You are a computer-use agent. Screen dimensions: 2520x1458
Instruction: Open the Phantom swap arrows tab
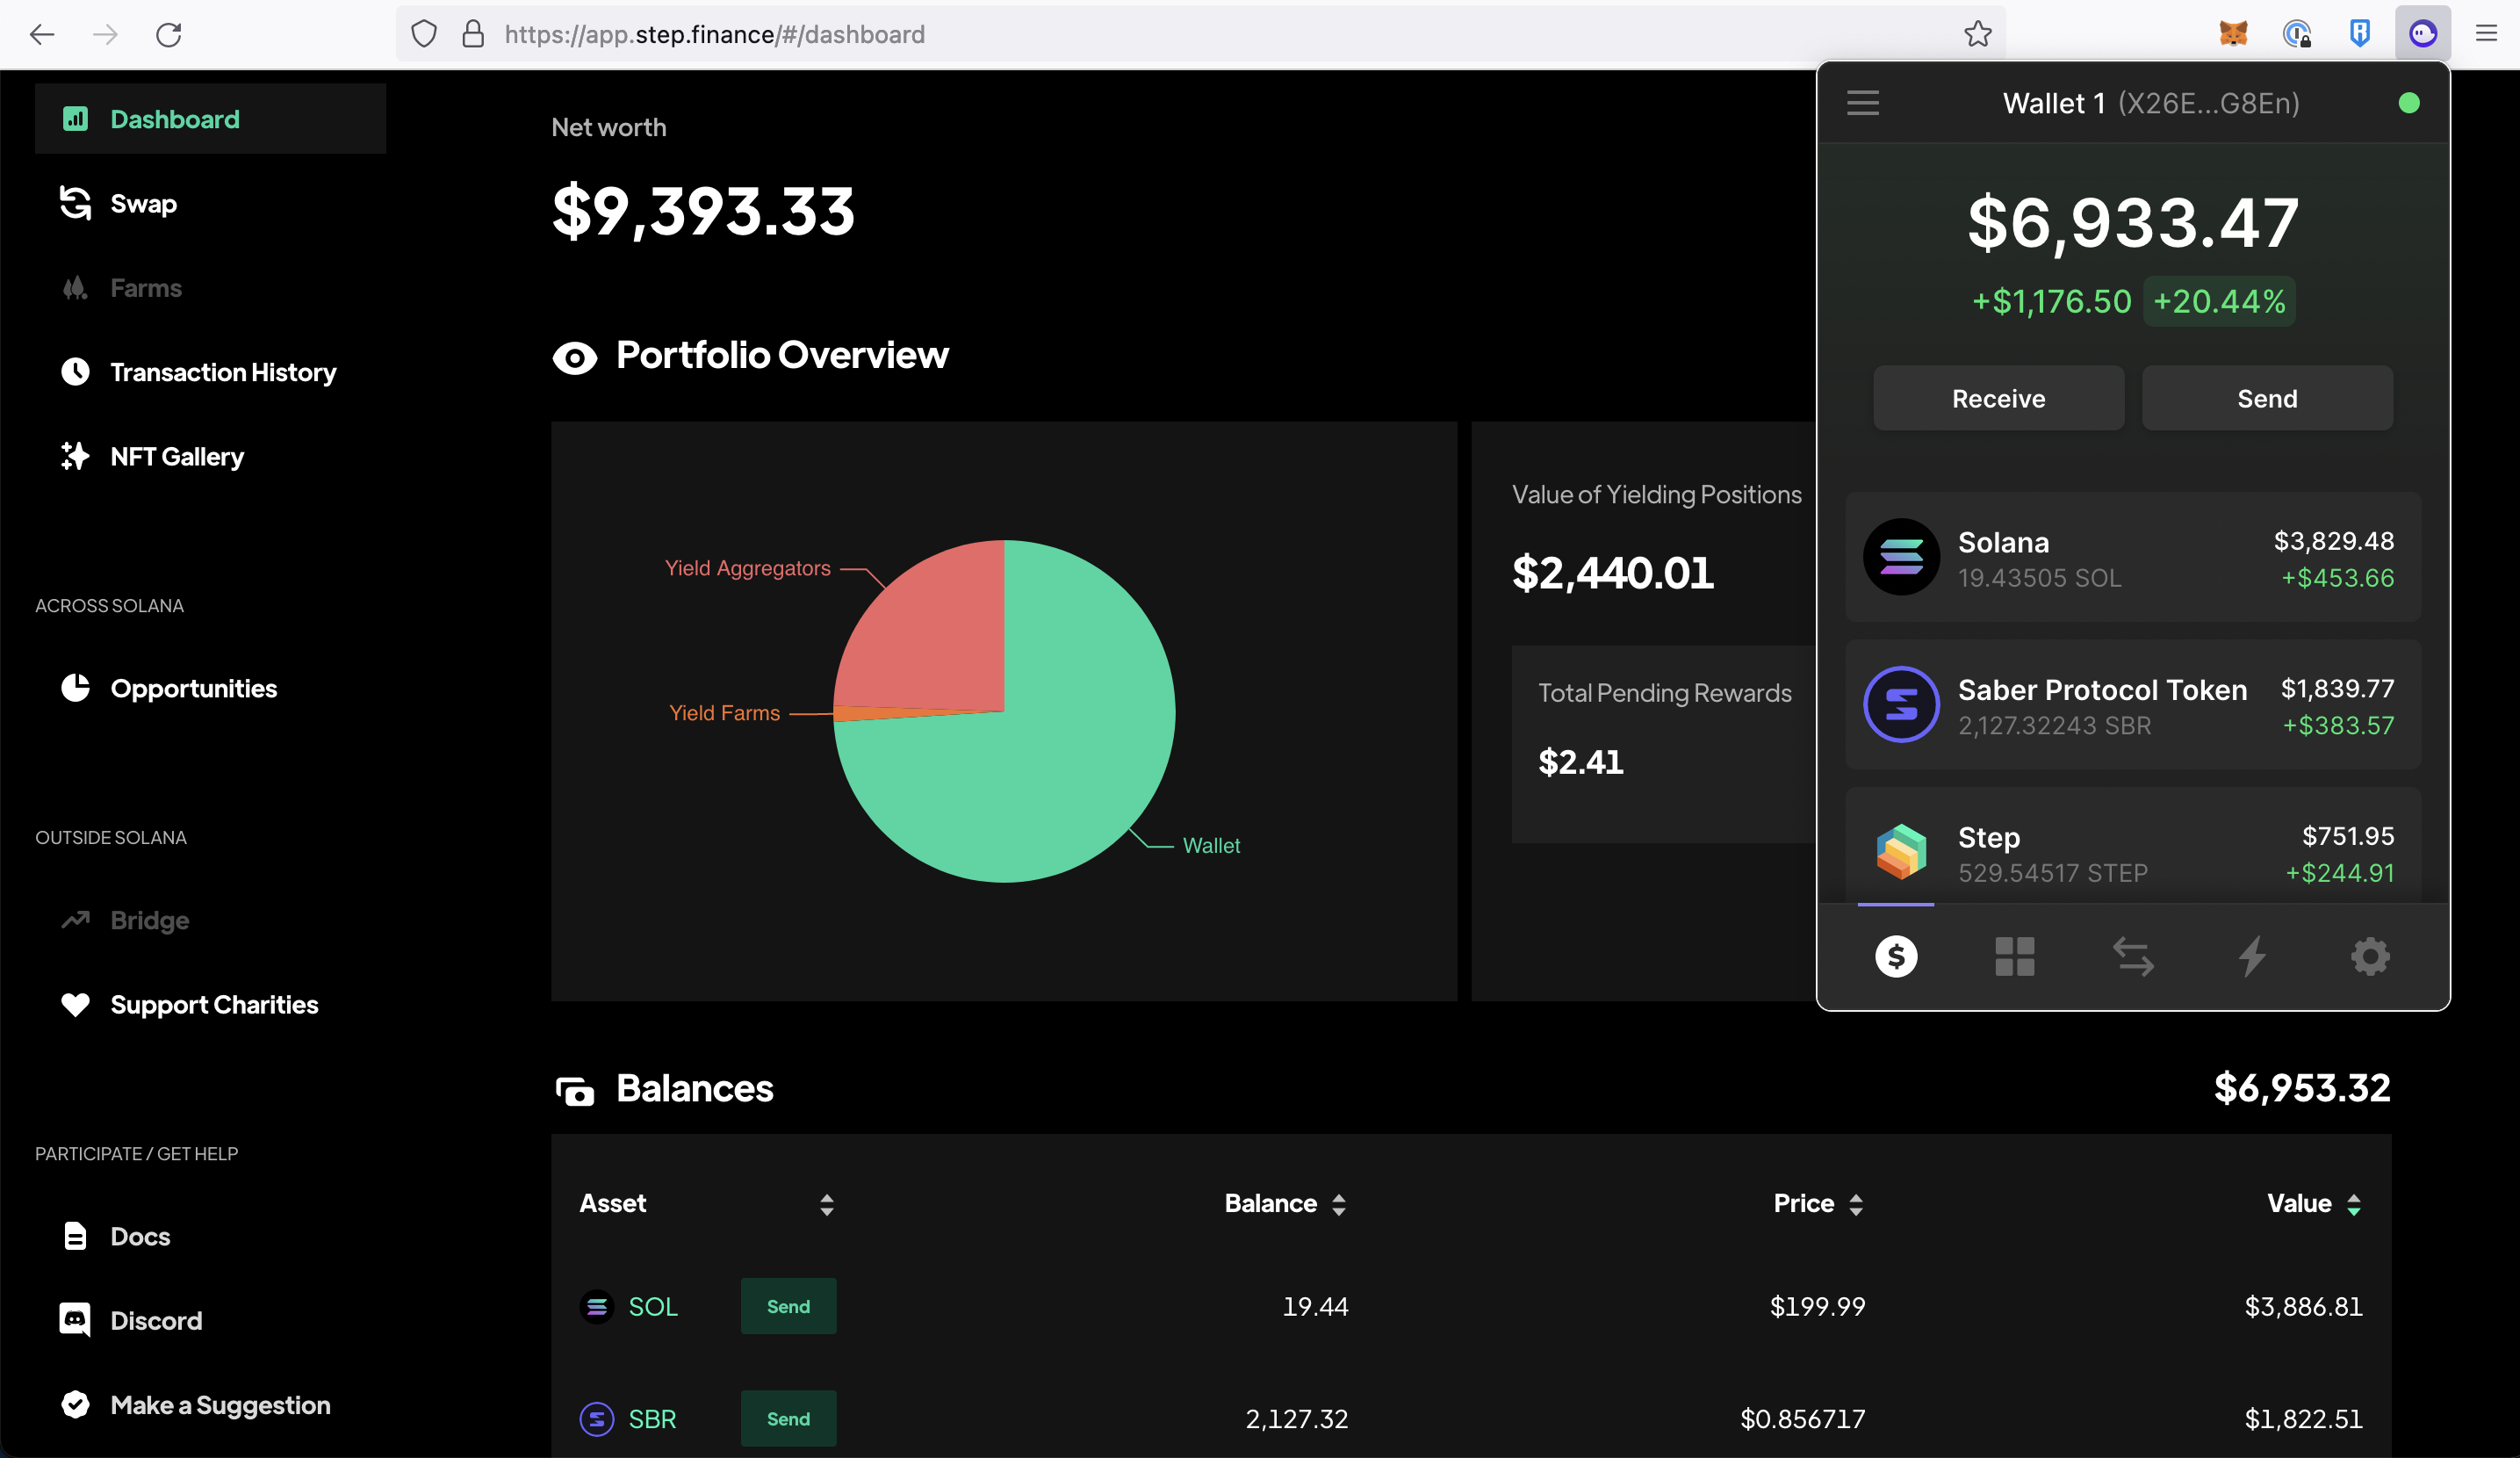[x=2133, y=956]
